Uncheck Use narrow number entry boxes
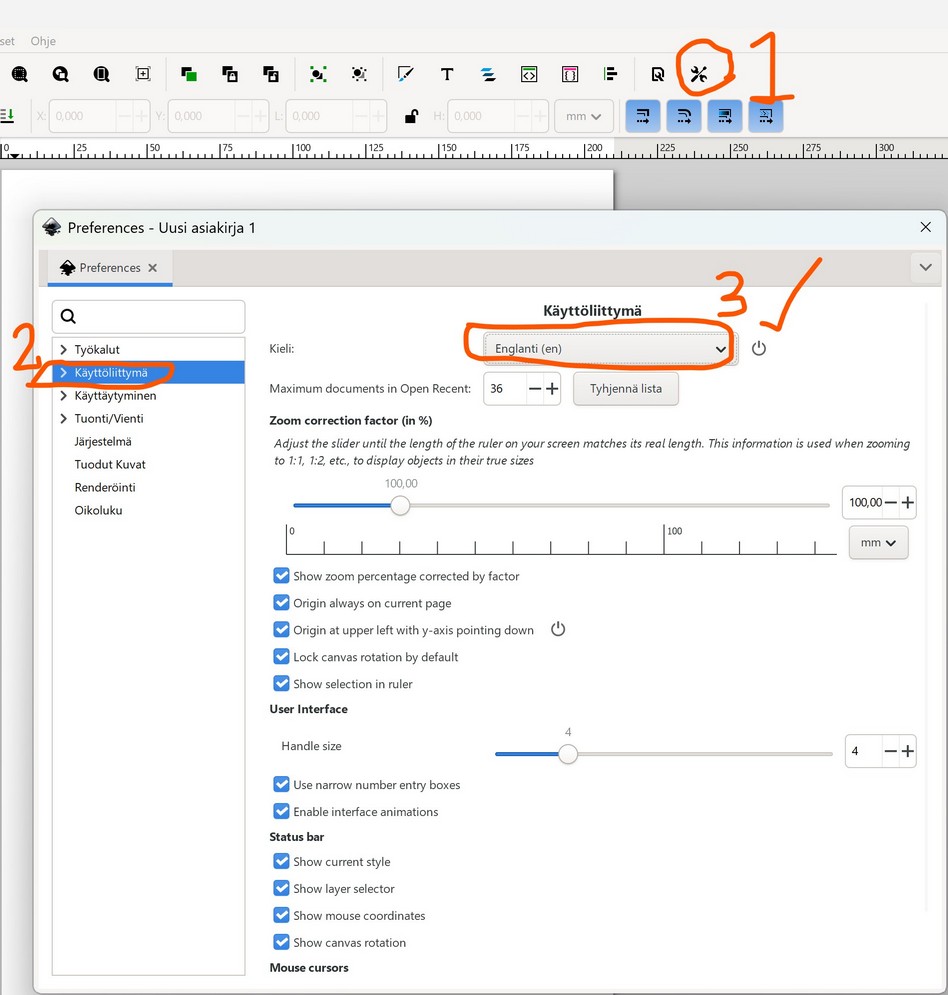The height and width of the screenshot is (995, 948). [x=281, y=784]
